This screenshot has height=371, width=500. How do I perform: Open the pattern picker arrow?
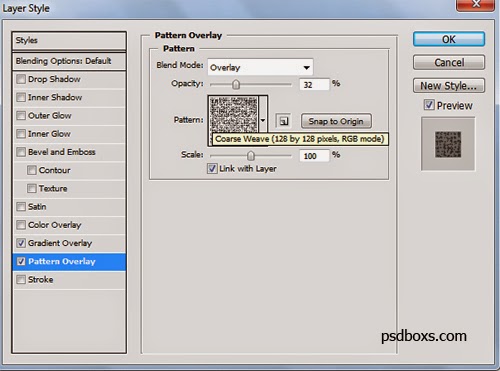(x=263, y=120)
